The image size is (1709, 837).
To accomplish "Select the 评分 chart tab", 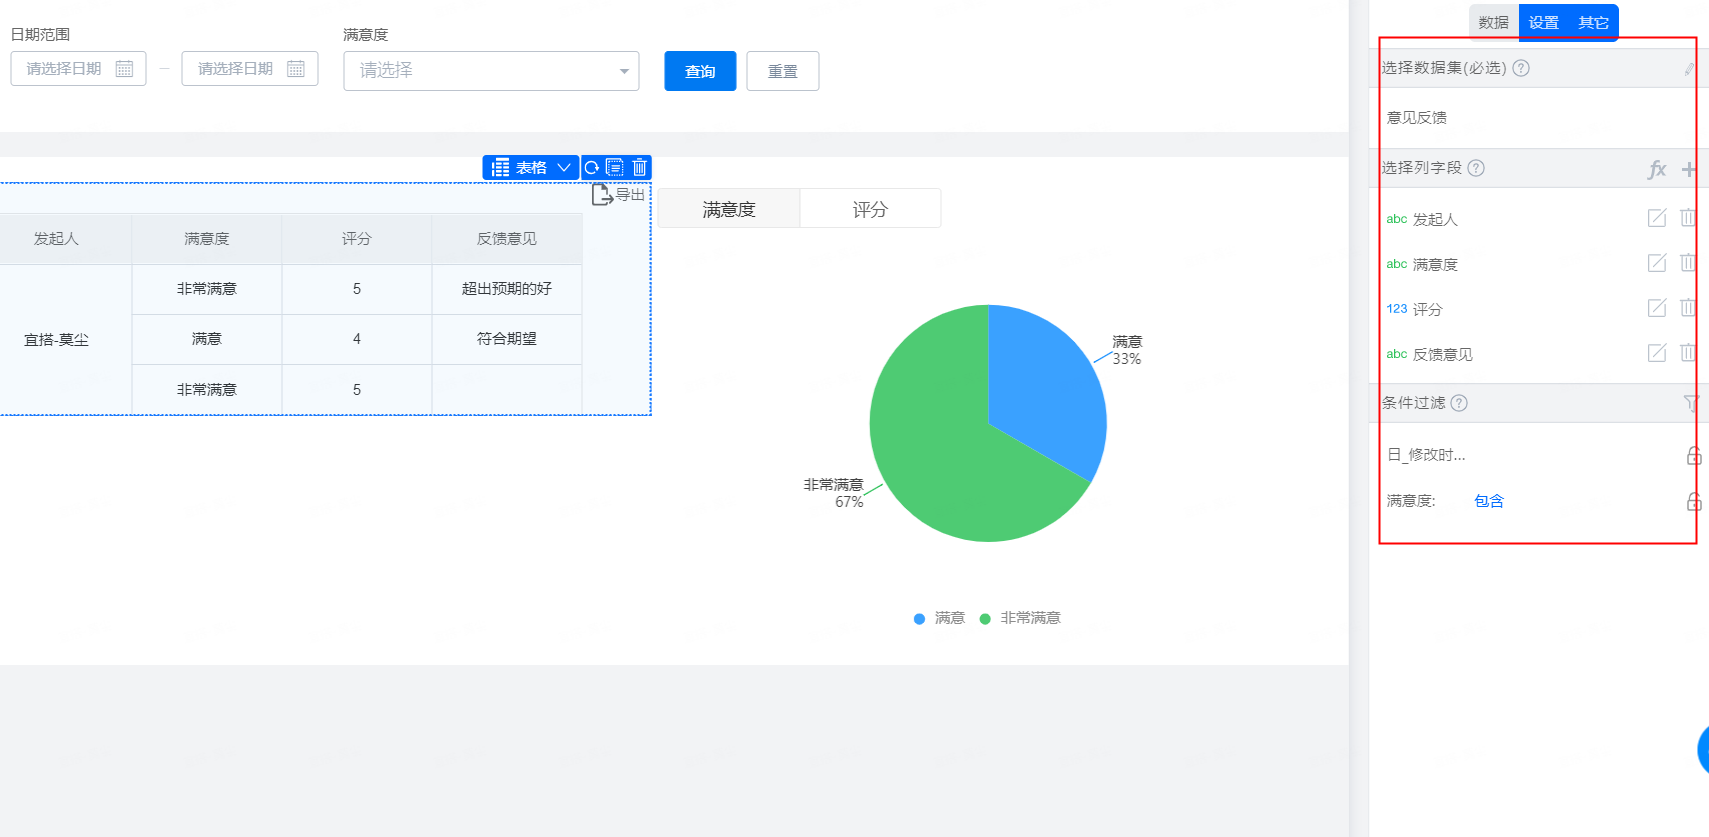I will [x=870, y=209].
